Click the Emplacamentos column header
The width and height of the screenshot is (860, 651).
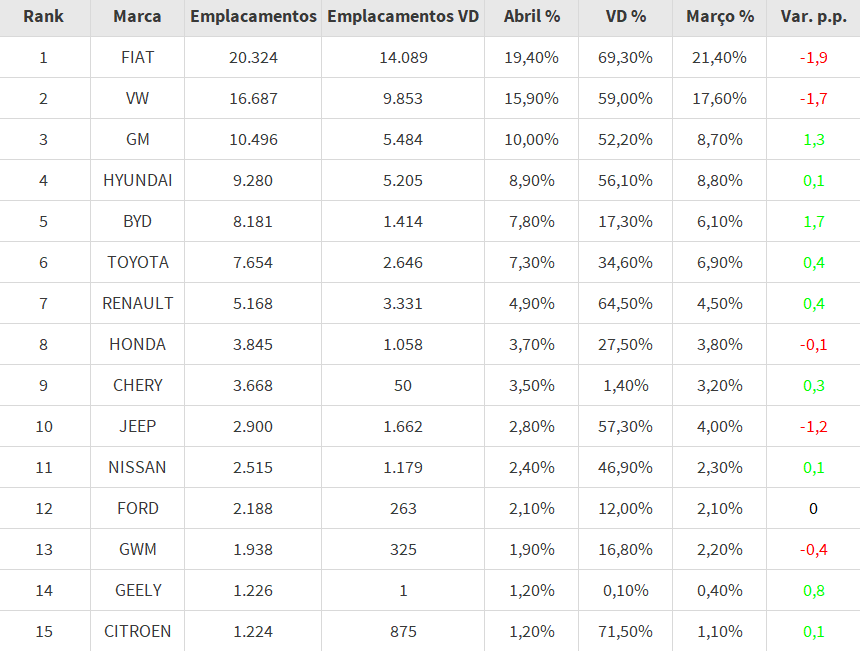coord(253,17)
